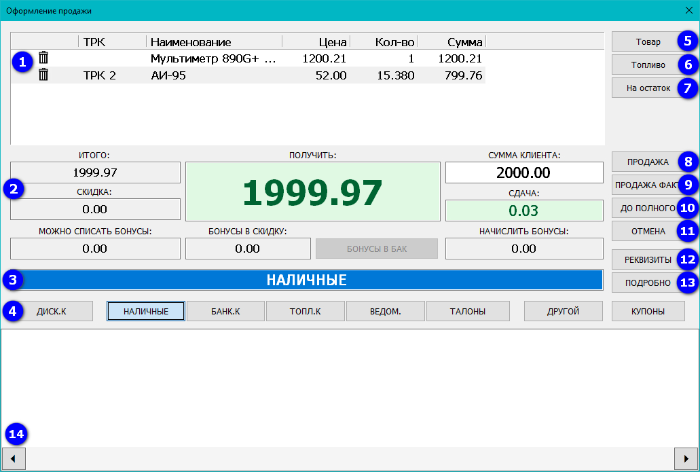Cancel the sale with ОТМЕНА
The height and width of the screenshot is (472, 700).
(x=646, y=231)
